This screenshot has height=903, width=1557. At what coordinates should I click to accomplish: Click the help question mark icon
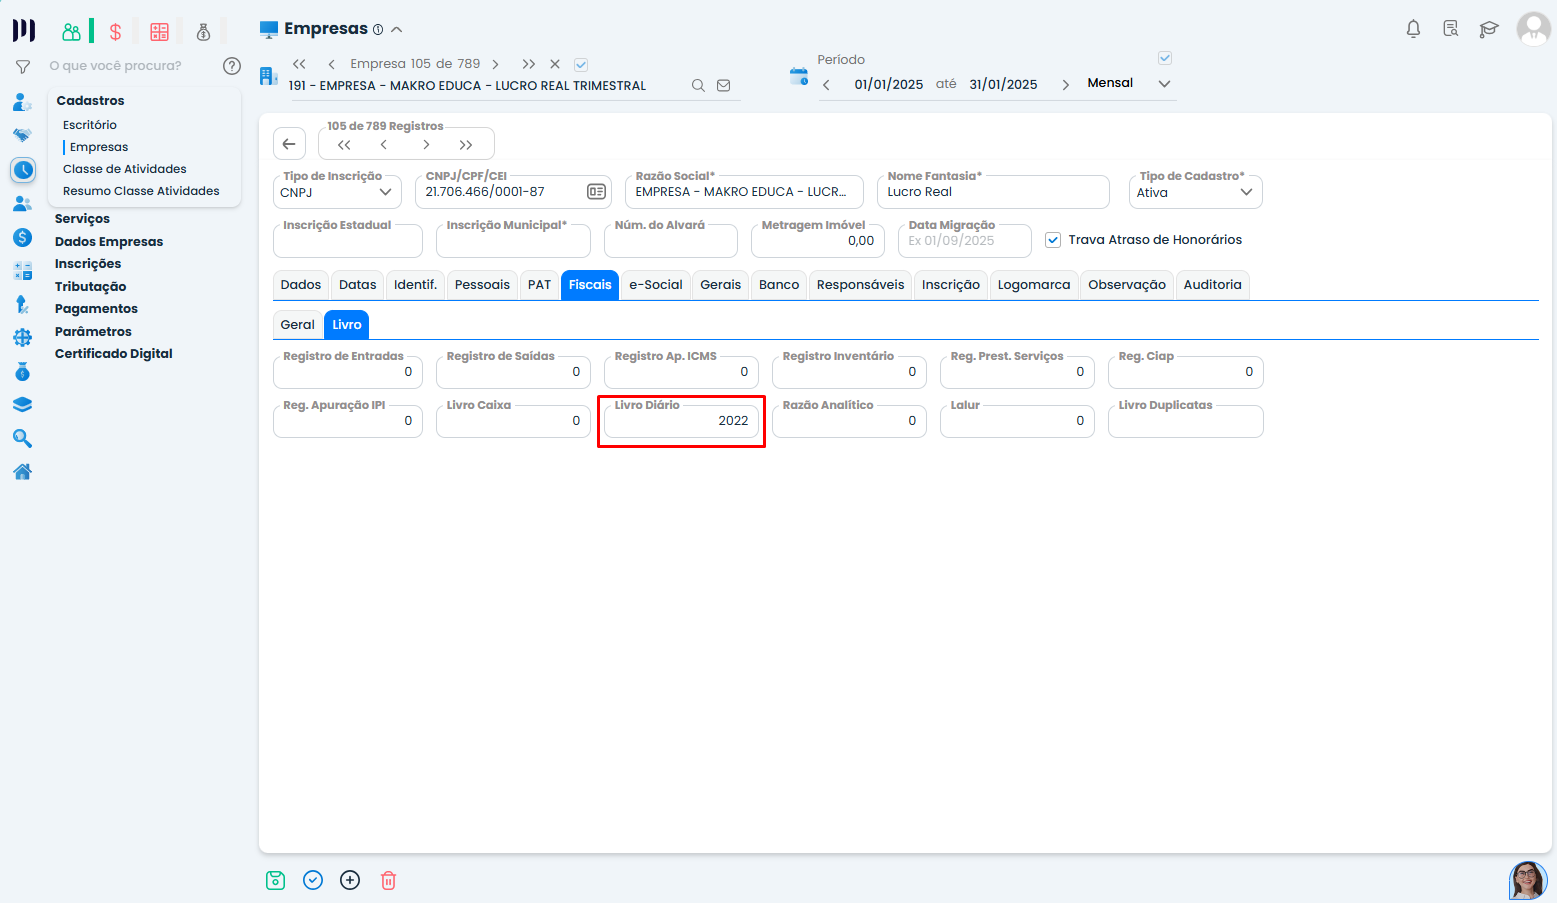tap(232, 66)
